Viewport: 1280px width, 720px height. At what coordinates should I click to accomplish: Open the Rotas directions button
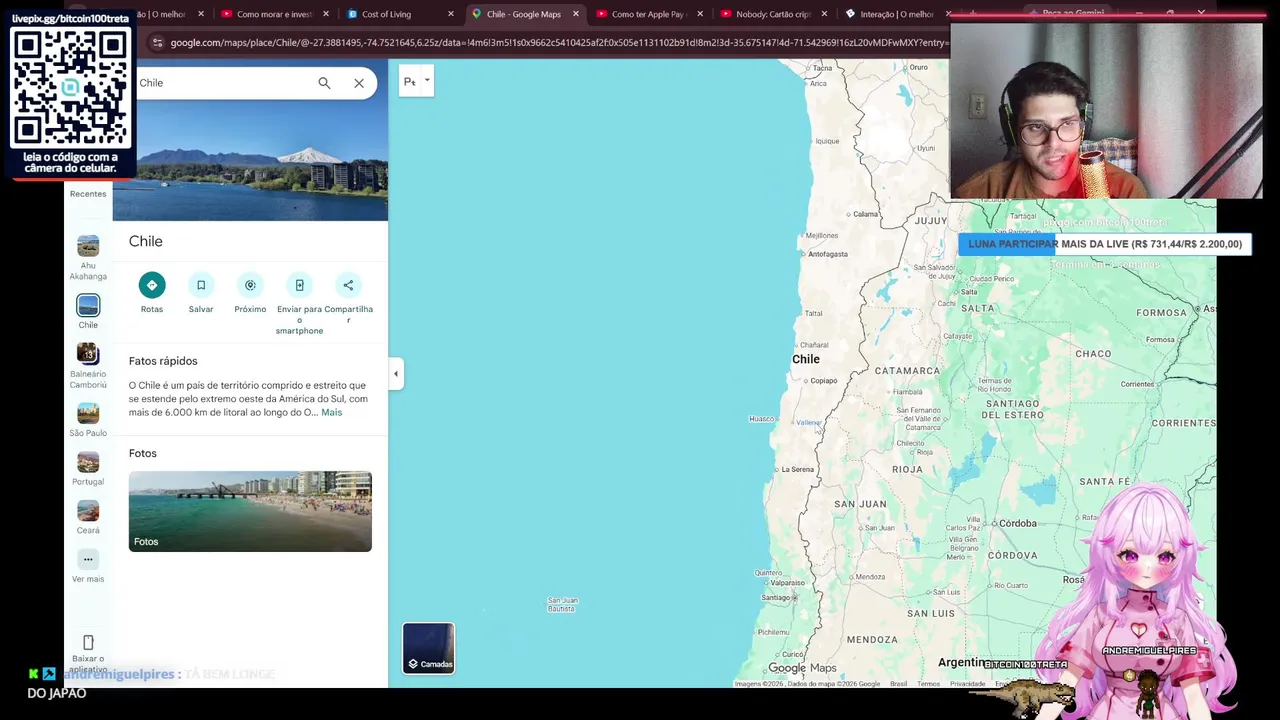(x=152, y=285)
